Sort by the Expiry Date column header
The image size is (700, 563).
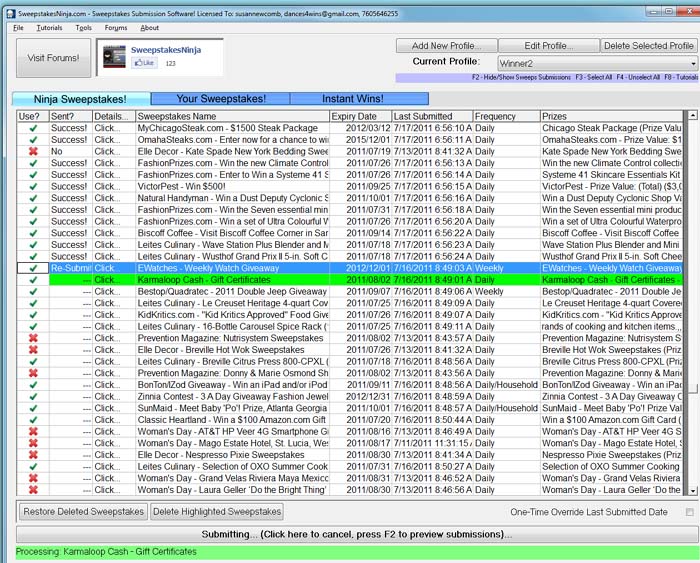[361, 117]
